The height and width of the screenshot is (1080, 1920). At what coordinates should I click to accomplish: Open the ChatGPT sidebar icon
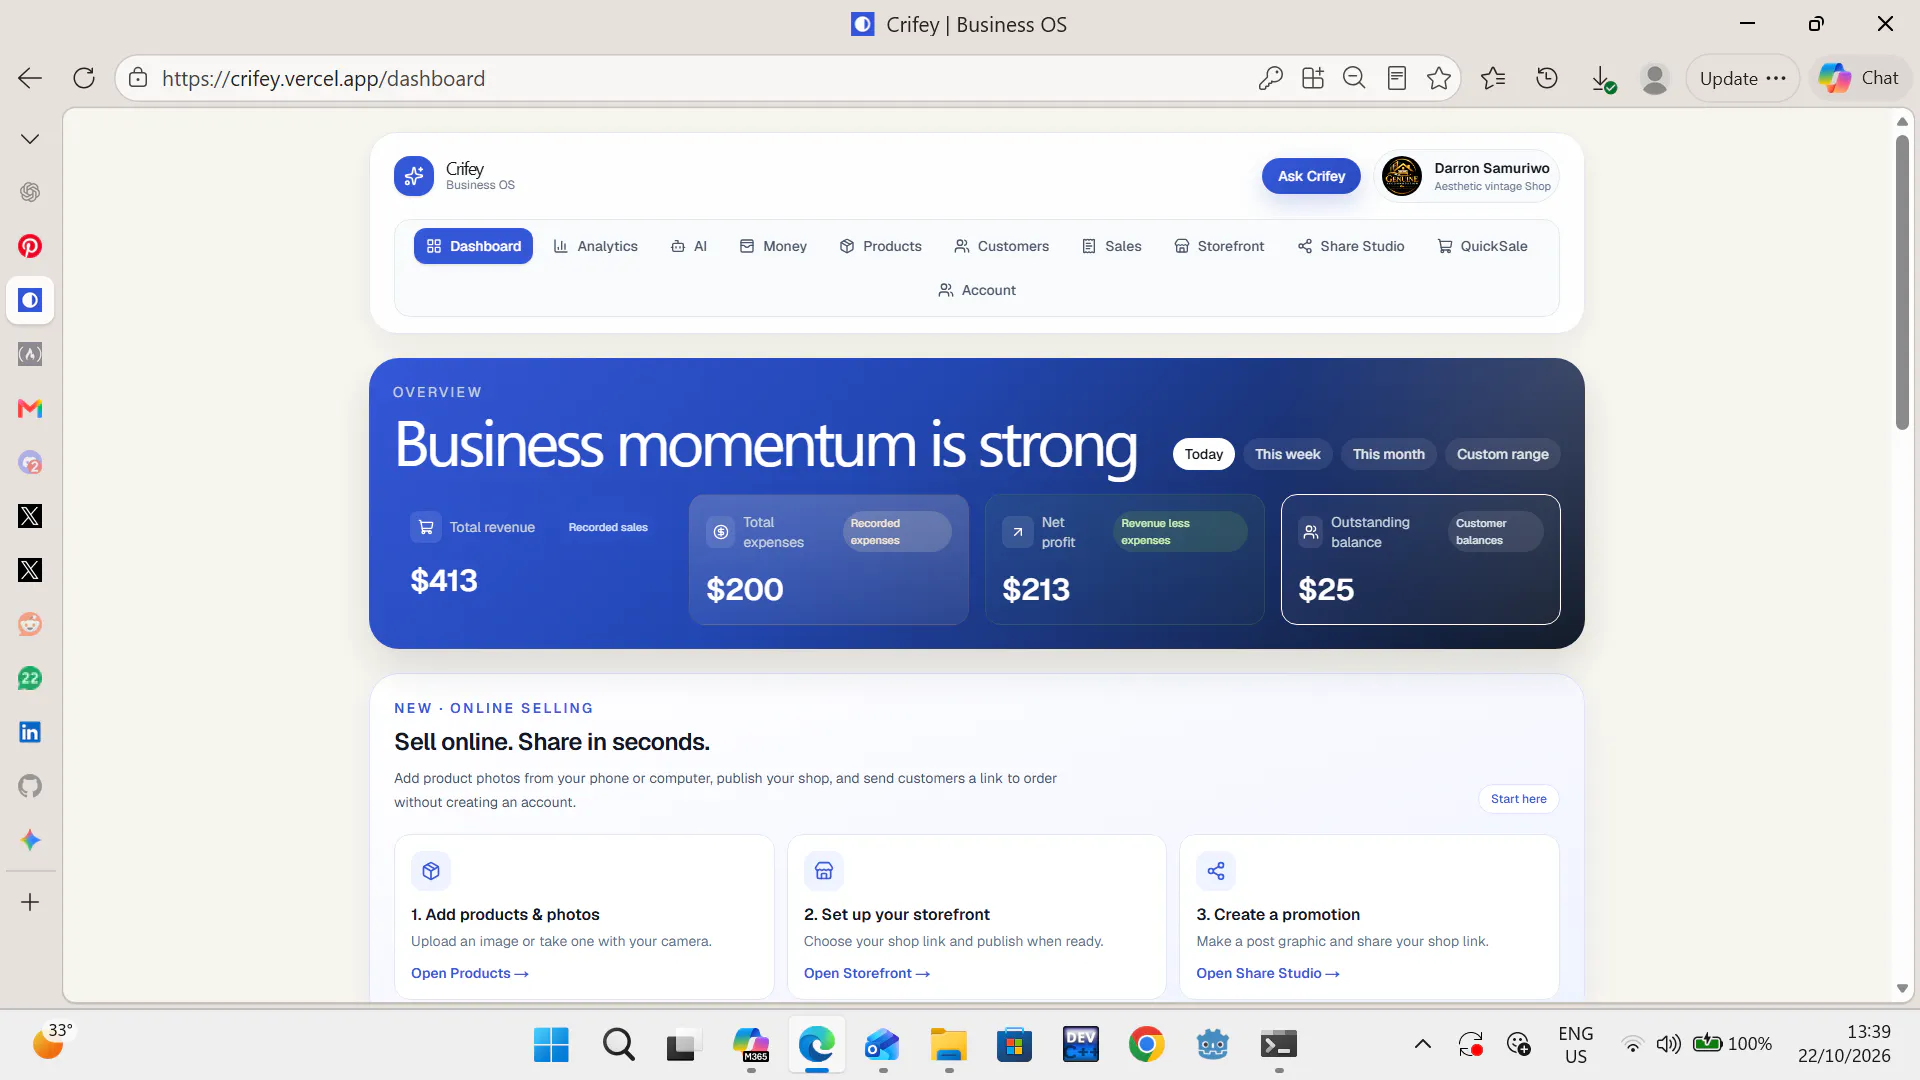[x=30, y=192]
